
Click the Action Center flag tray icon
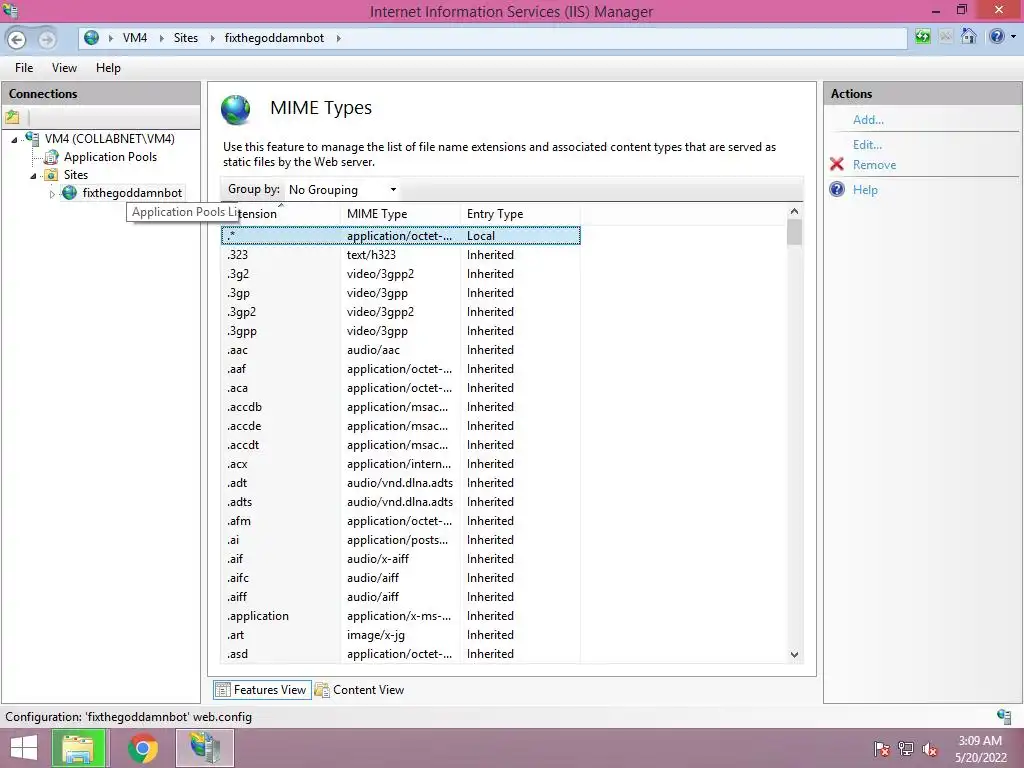882,749
